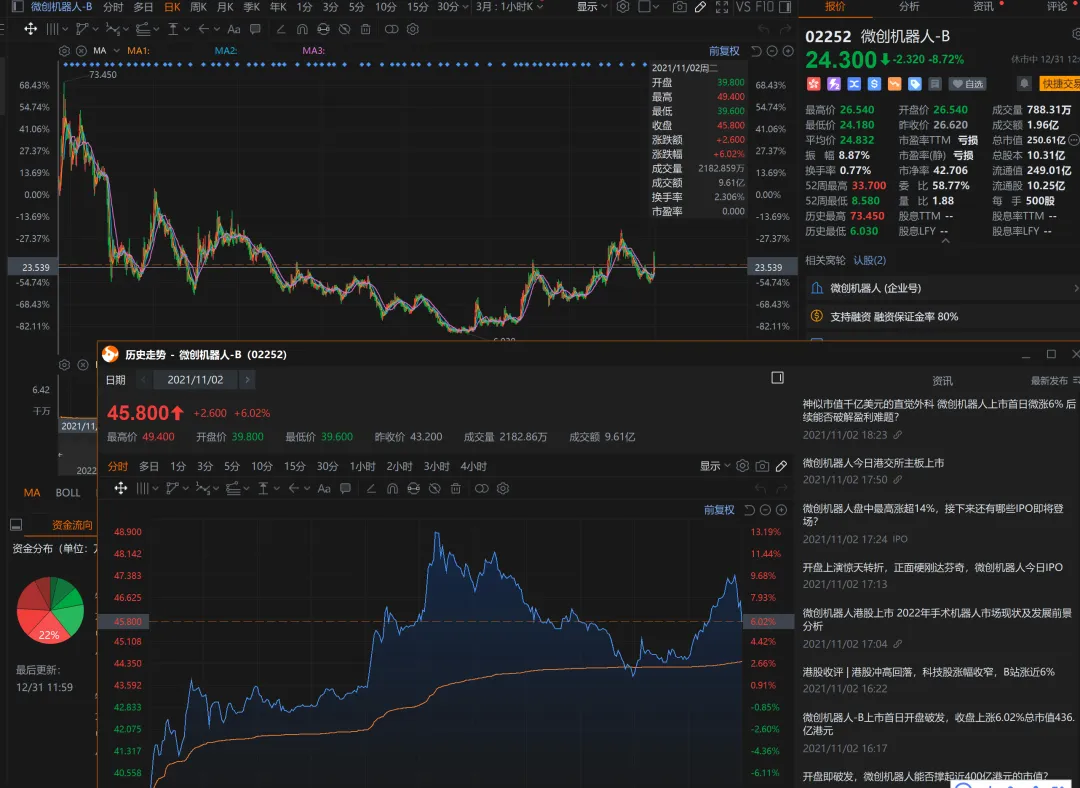Open the 显示 dropdown in history window

coord(714,466)
